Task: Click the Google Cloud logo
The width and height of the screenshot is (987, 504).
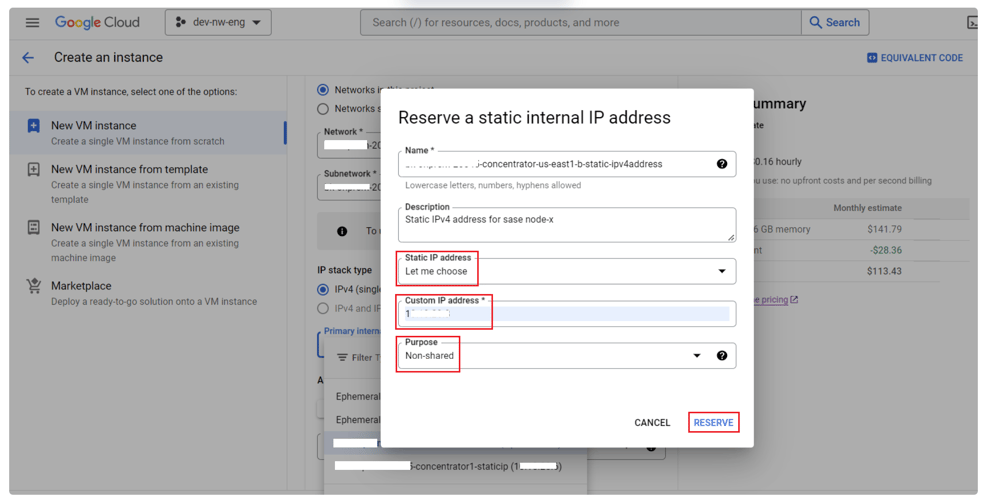Action: pyautogui.click(x=97, y=22)
